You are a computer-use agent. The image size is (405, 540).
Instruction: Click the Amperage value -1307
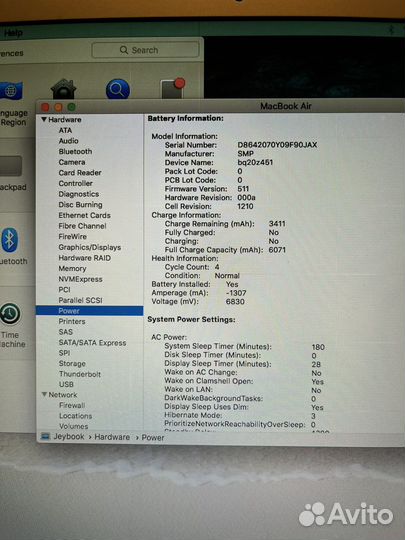236,293
